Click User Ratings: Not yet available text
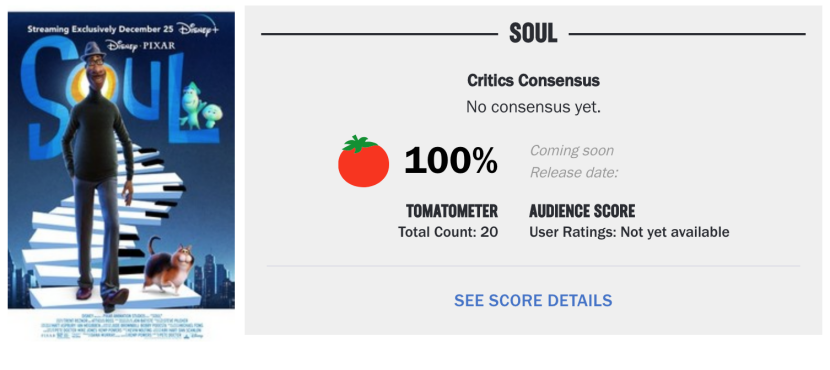The height and width of the screenshot is (370, 830). [x=629, y=232]
